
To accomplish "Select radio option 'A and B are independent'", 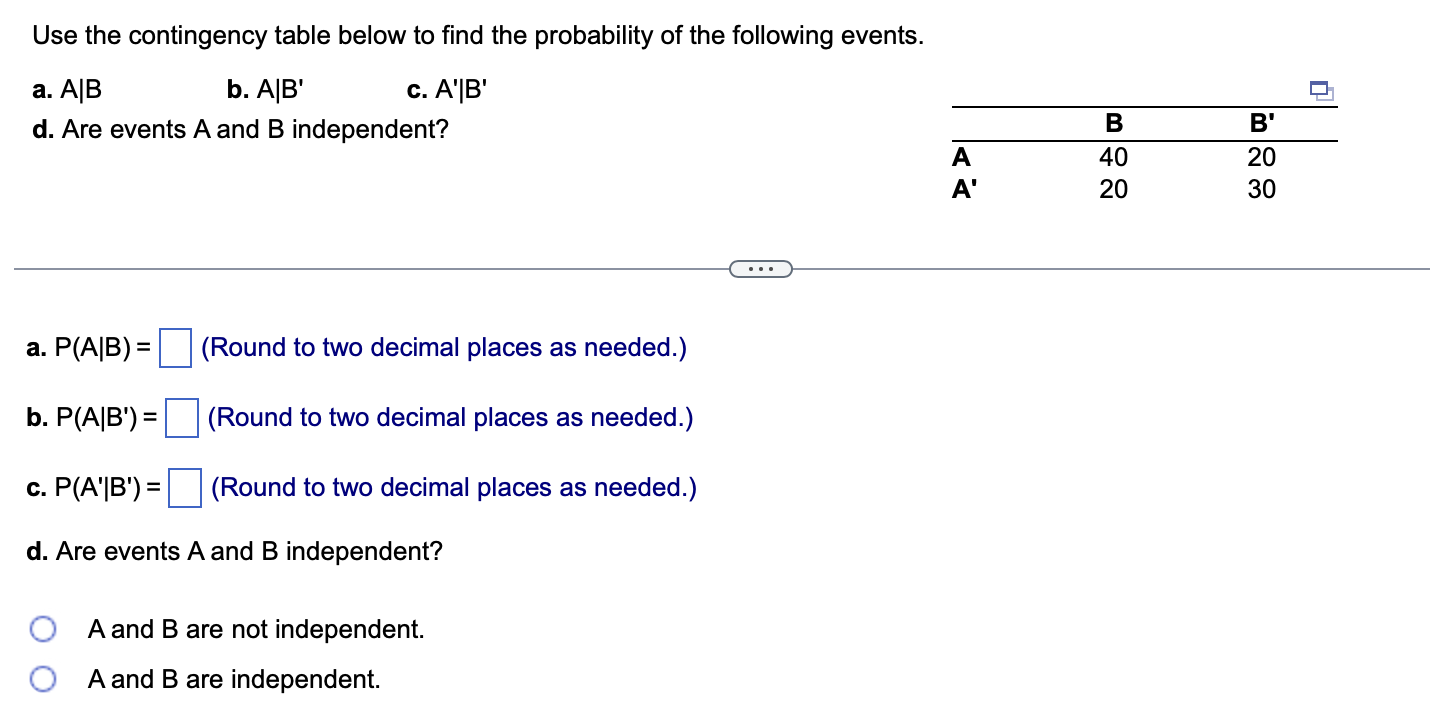I will tap(42, 678).
